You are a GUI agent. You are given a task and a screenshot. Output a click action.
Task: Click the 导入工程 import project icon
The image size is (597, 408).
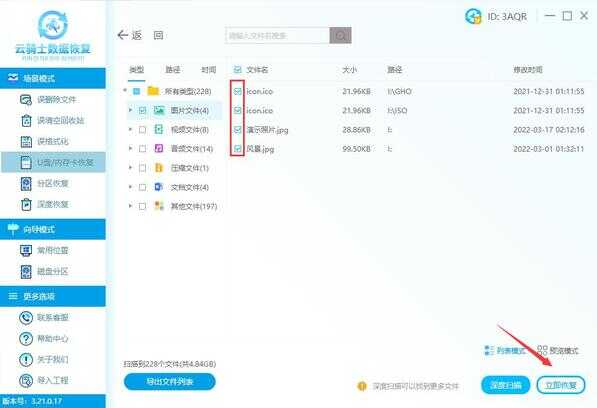pyautogui.click(x=26, y=380)
